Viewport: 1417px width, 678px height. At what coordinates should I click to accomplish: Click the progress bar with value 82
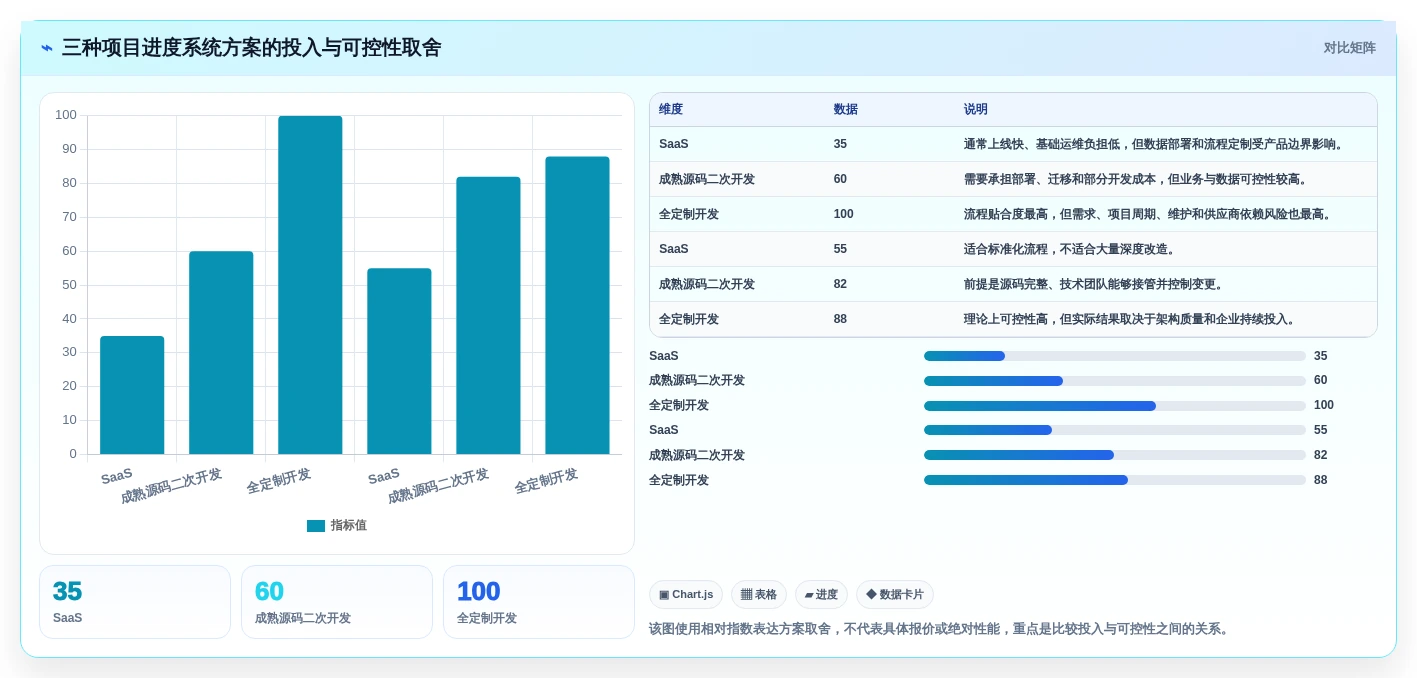point(1115,455)
